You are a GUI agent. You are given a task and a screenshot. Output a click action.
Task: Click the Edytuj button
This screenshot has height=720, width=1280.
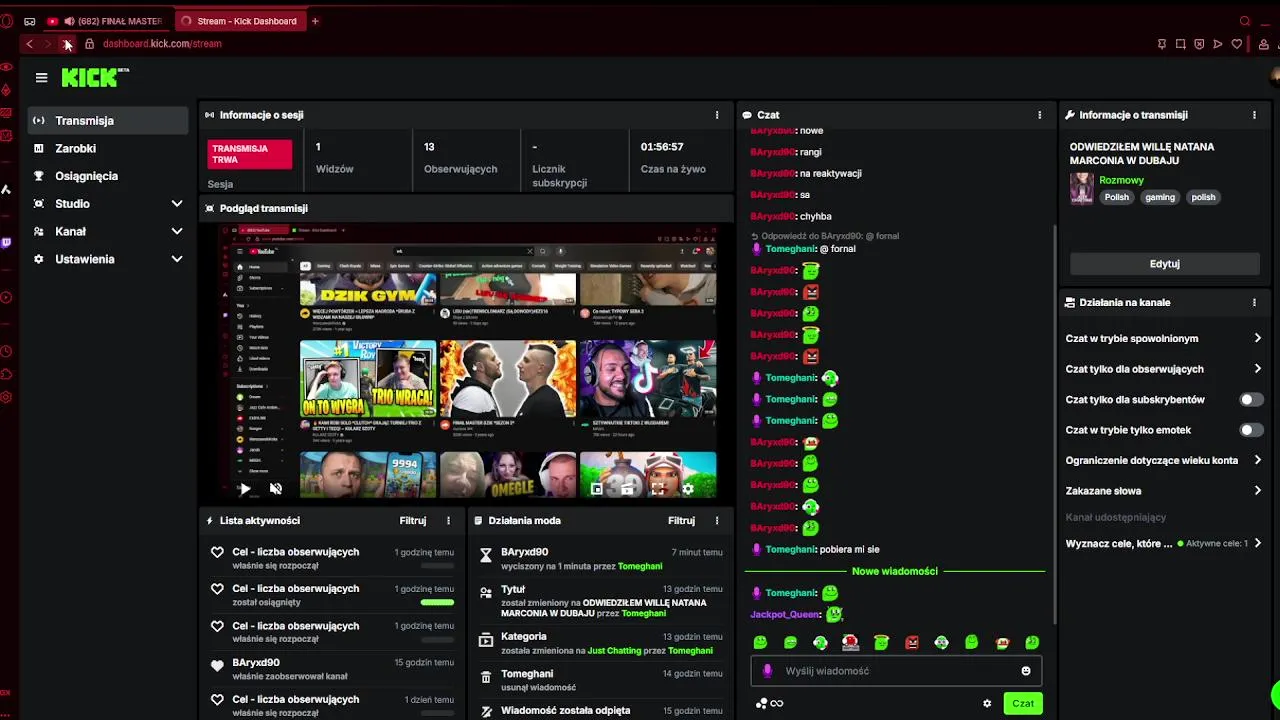click(x=1164, y=264)
